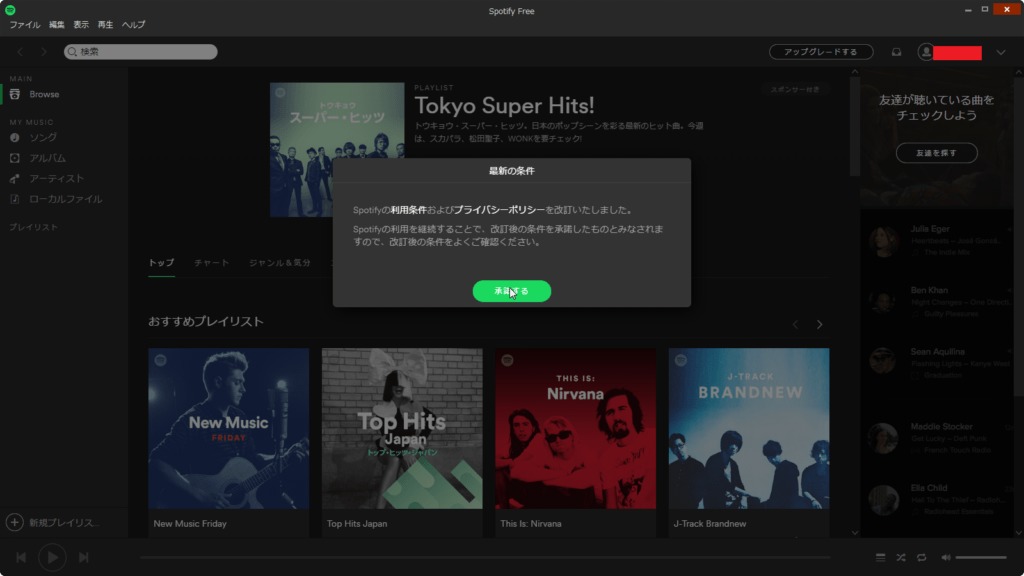Open the J-Track Brandnew playlist cover
Image resolution: width=1024 pixels, height=576 pixels.
coord(749,428)
